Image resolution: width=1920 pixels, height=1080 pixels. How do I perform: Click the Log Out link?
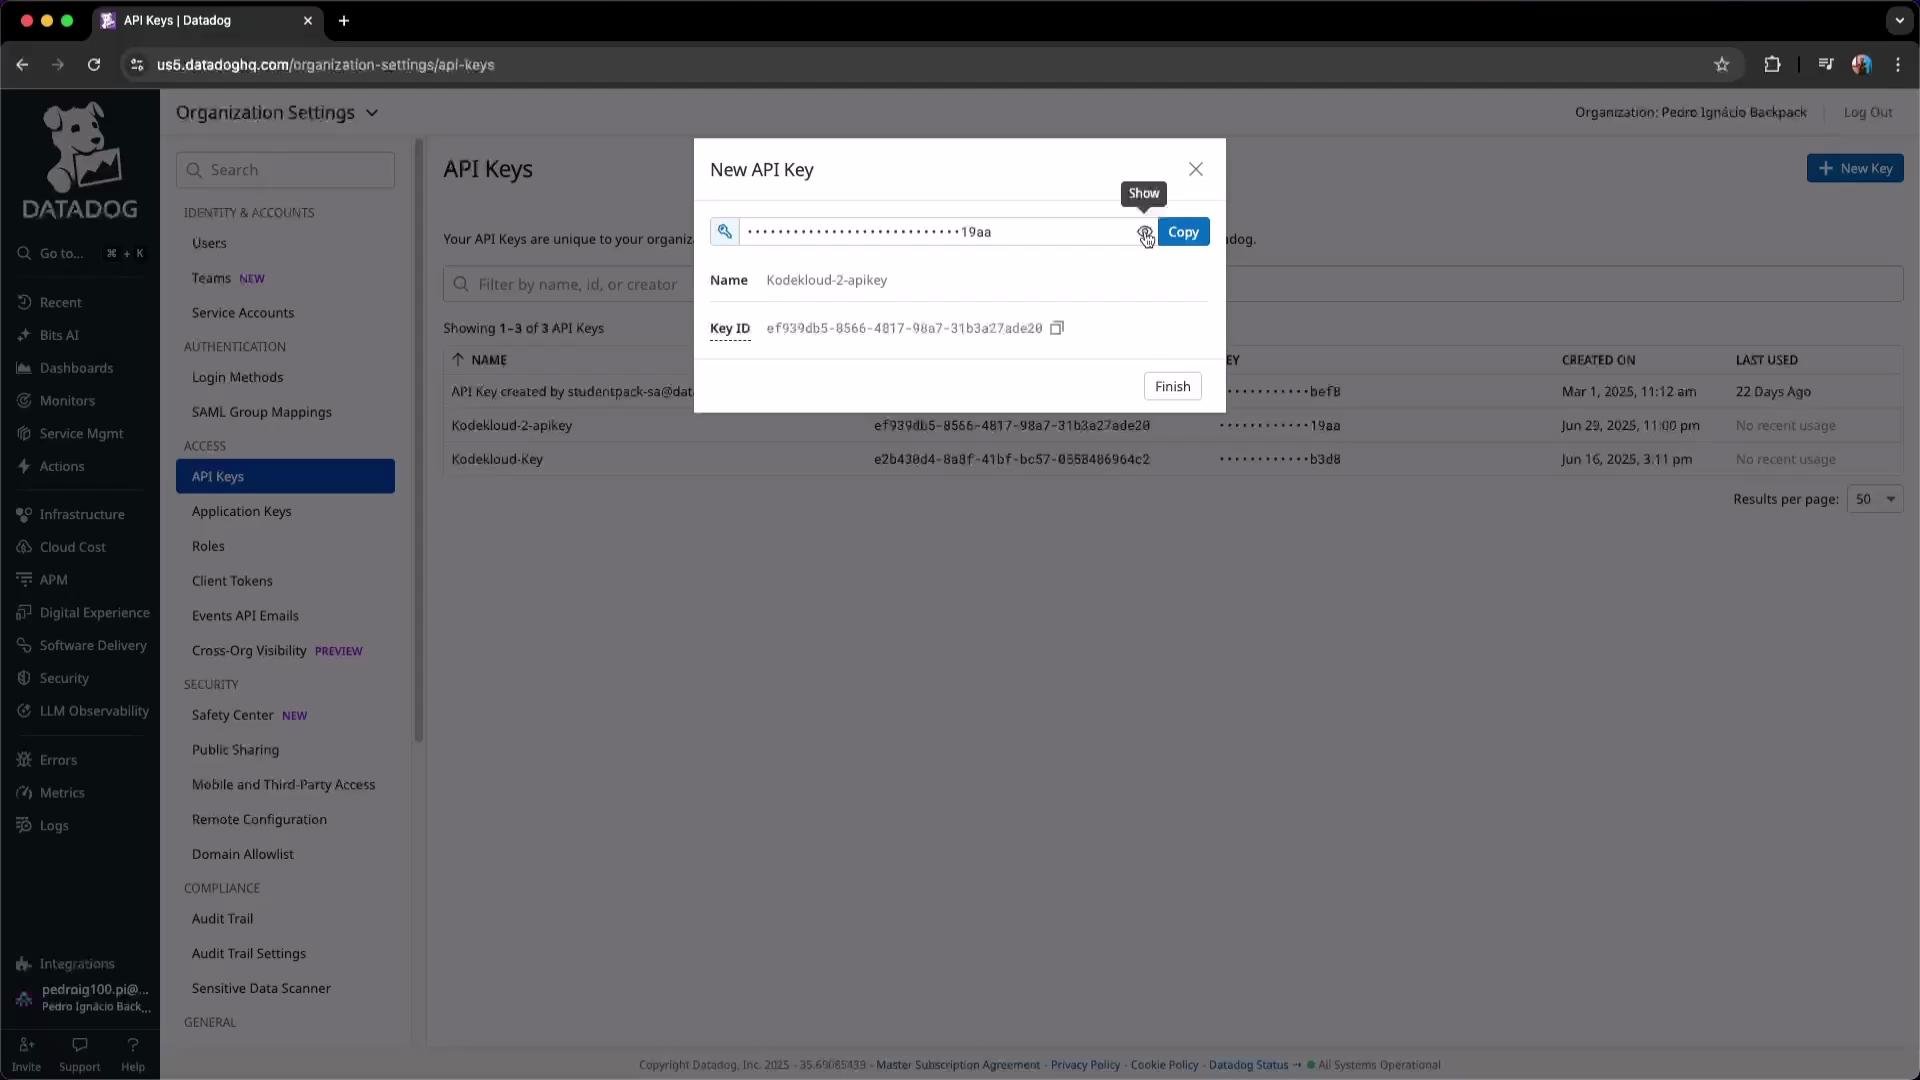(x=1867, y=112)
